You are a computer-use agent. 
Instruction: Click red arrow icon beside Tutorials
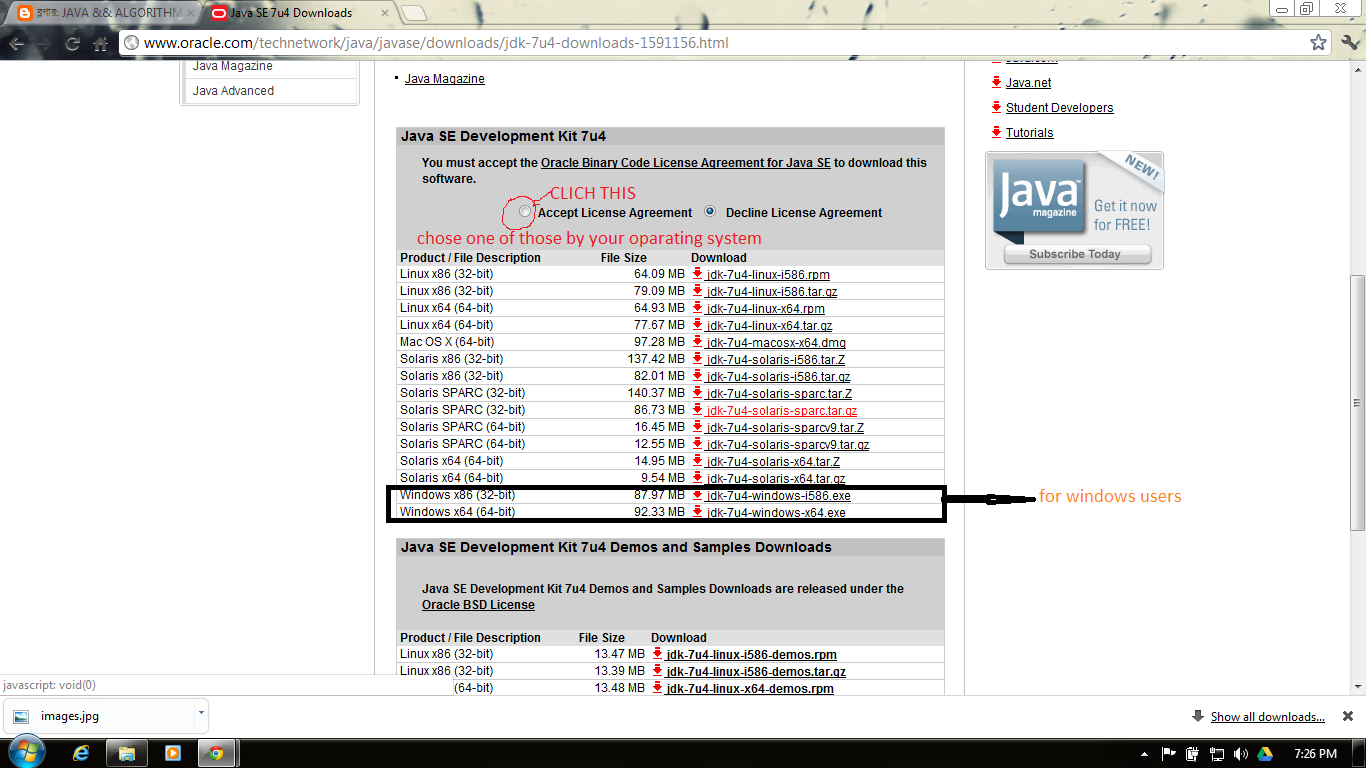point(997,132)
